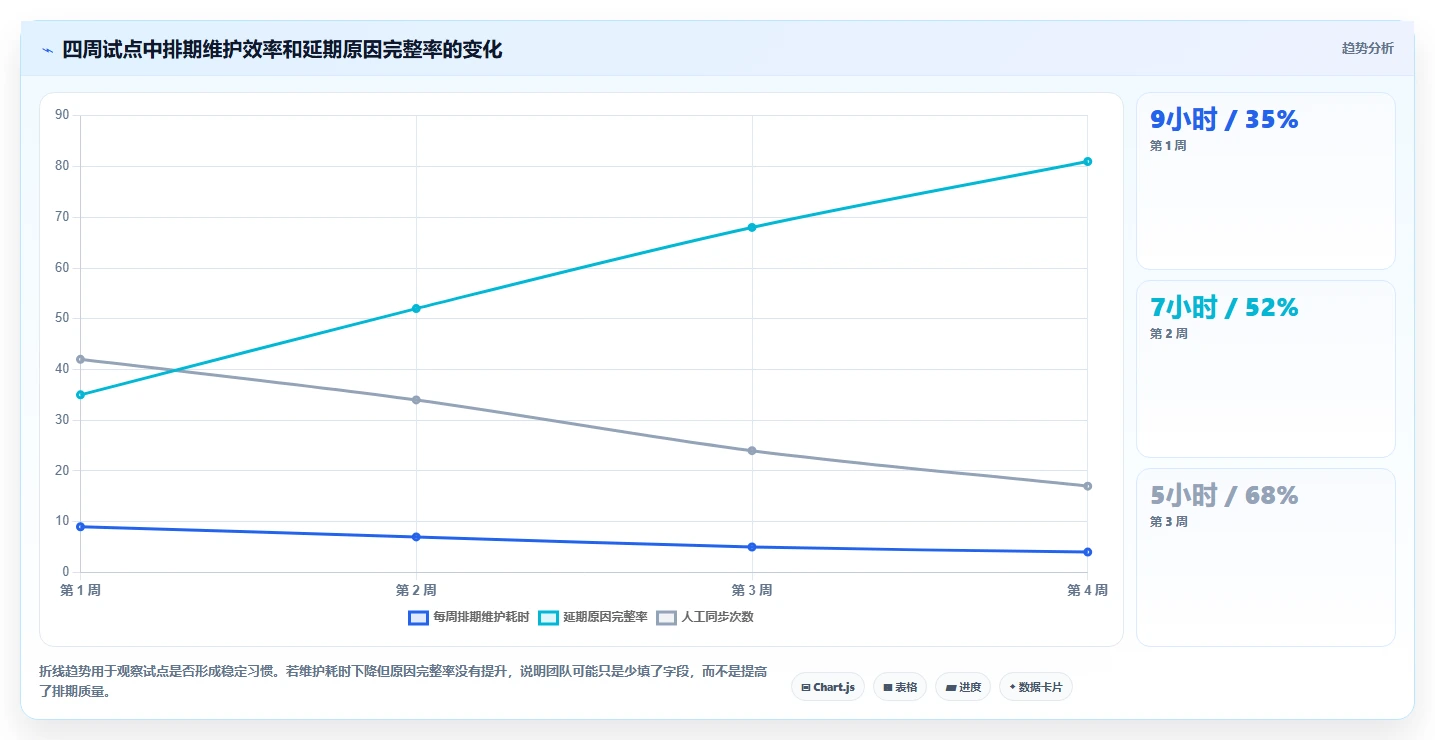Image resolution: width=1435 pixels, height=740 pixels.
Task: Click the gray 人工同步次数 legend swatch
Action: 666,617
